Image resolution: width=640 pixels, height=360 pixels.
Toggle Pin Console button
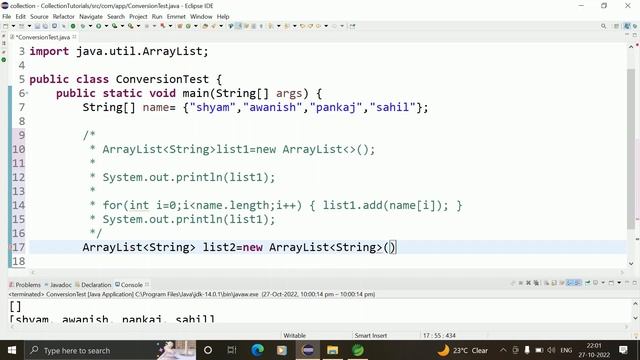click(587, 283)
